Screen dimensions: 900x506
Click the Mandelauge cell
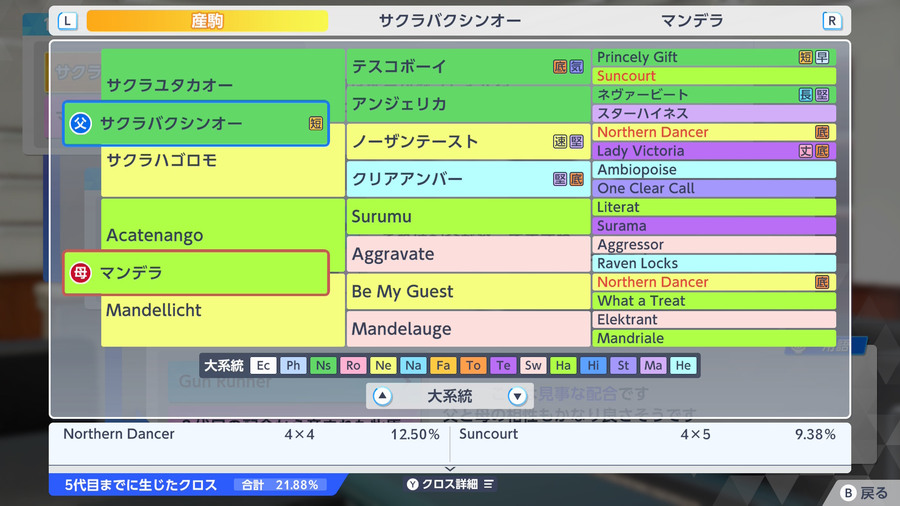click(x=468, y=329)
